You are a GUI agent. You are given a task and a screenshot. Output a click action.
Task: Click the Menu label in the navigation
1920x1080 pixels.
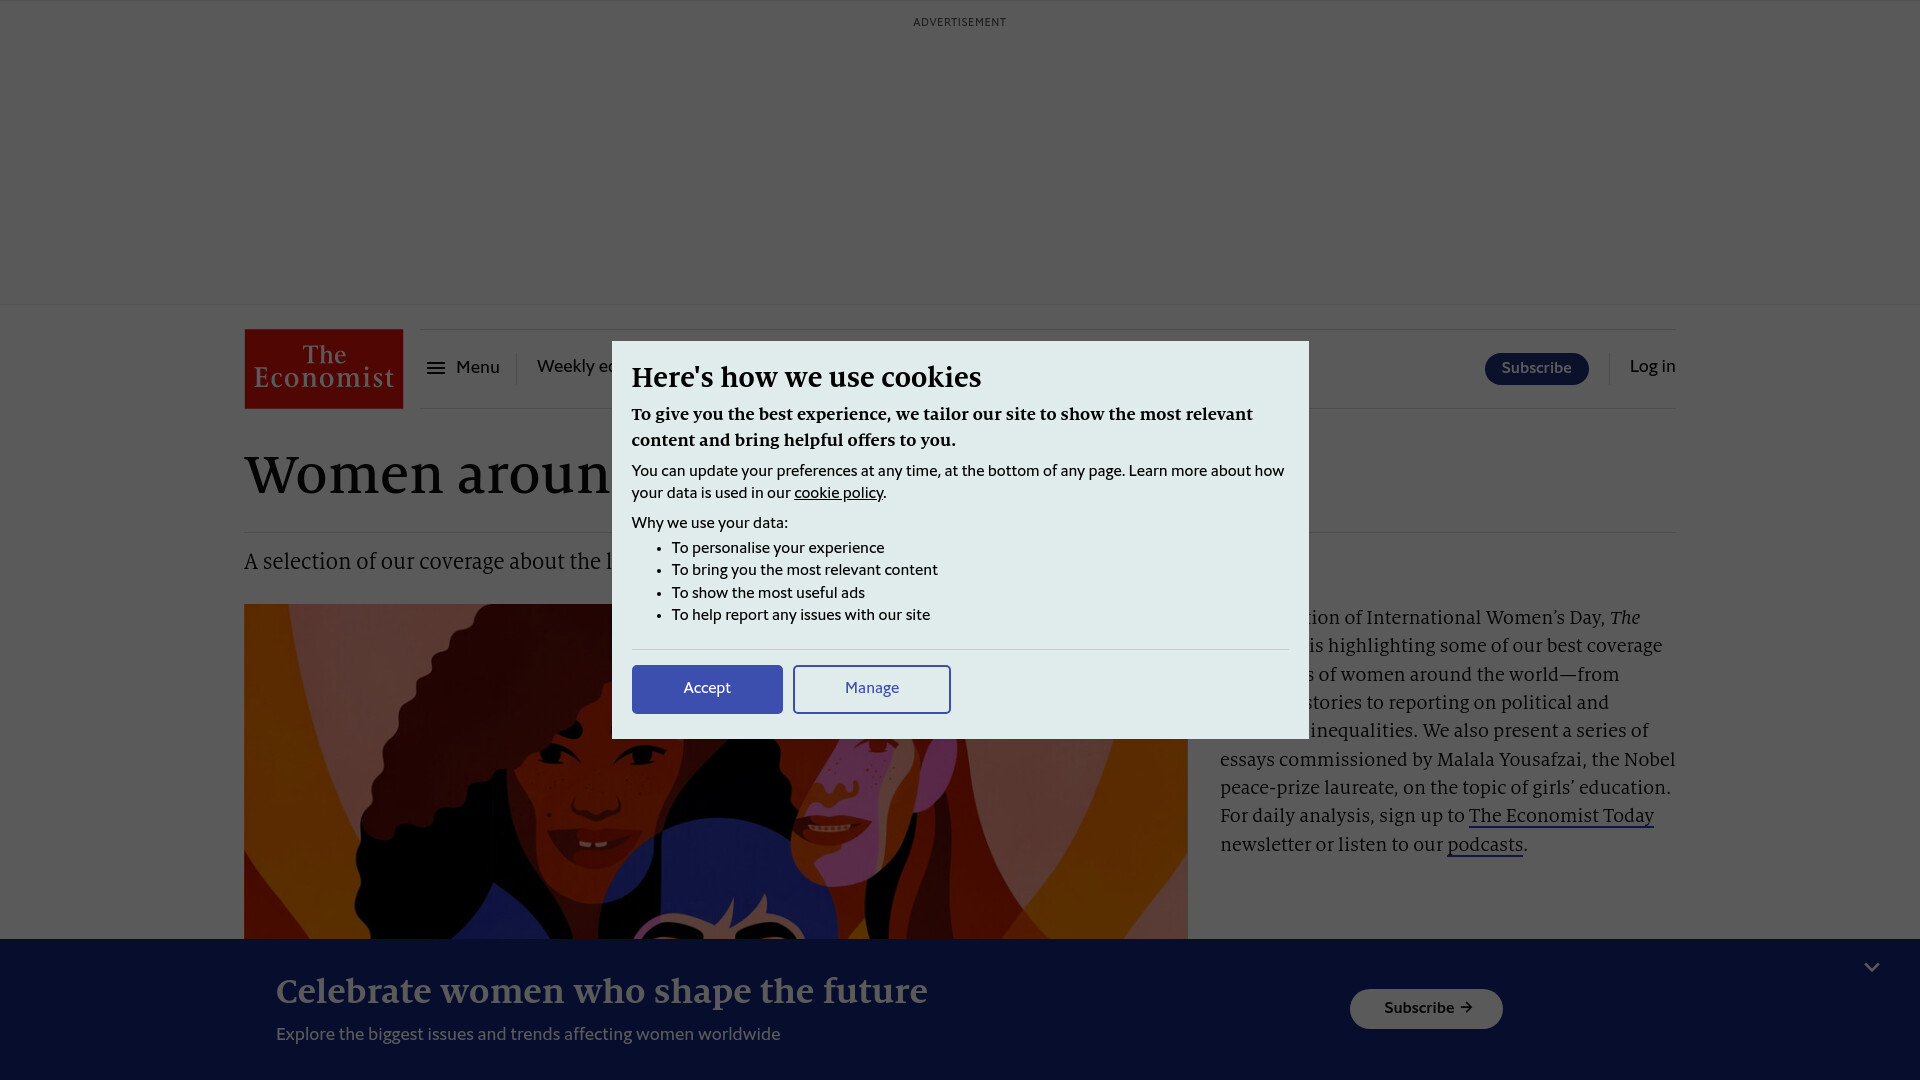[x=477, y=368]
